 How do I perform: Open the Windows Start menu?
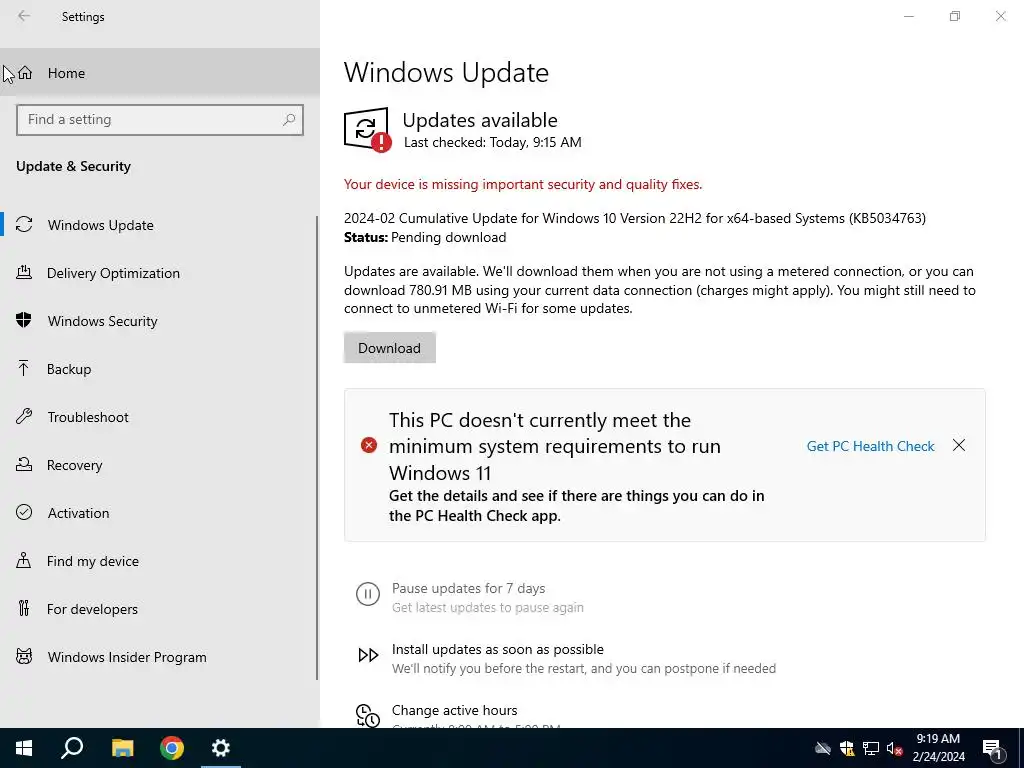click(24, 748)
